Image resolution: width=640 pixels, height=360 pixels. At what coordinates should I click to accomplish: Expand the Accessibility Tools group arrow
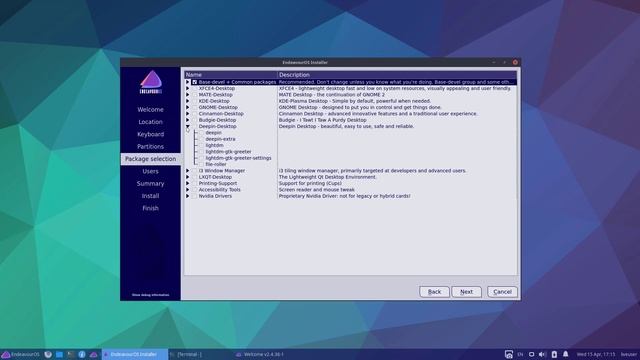188,190
